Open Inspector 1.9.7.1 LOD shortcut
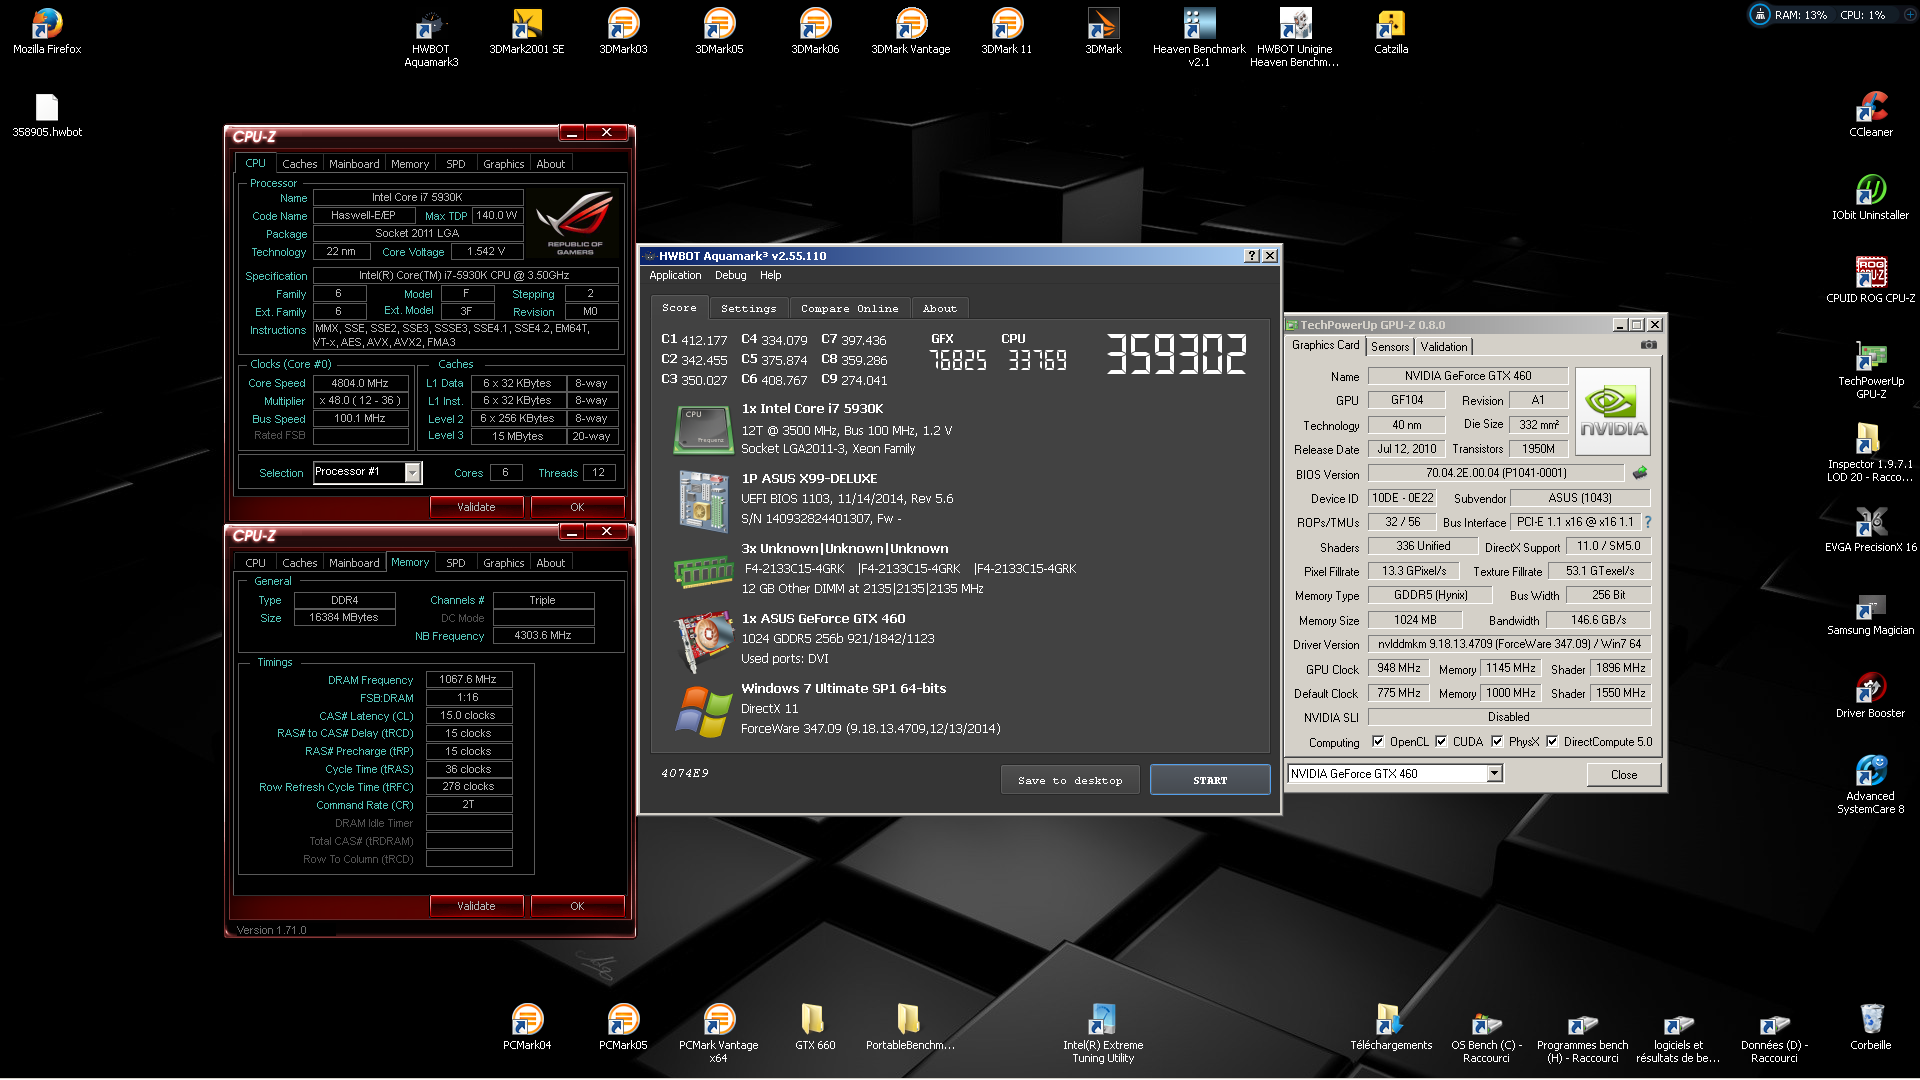1920x1080 pixels. 1871,452
